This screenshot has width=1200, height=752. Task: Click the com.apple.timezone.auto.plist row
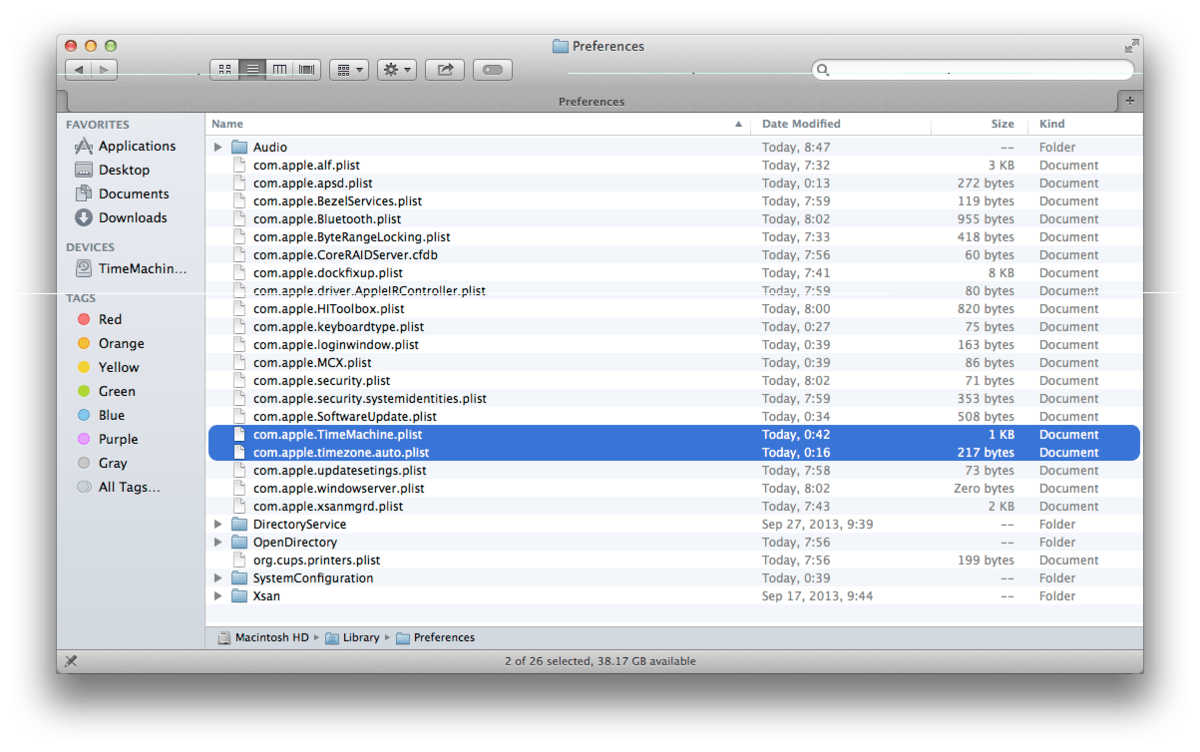[x=674, y=453]
